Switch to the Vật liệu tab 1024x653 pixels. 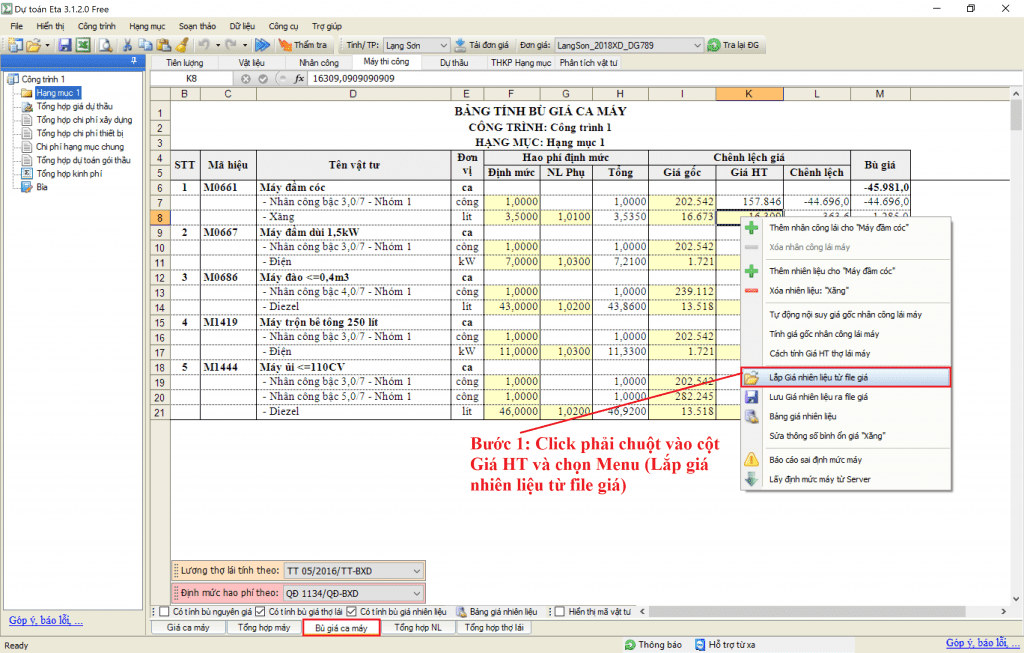point(251,63)
